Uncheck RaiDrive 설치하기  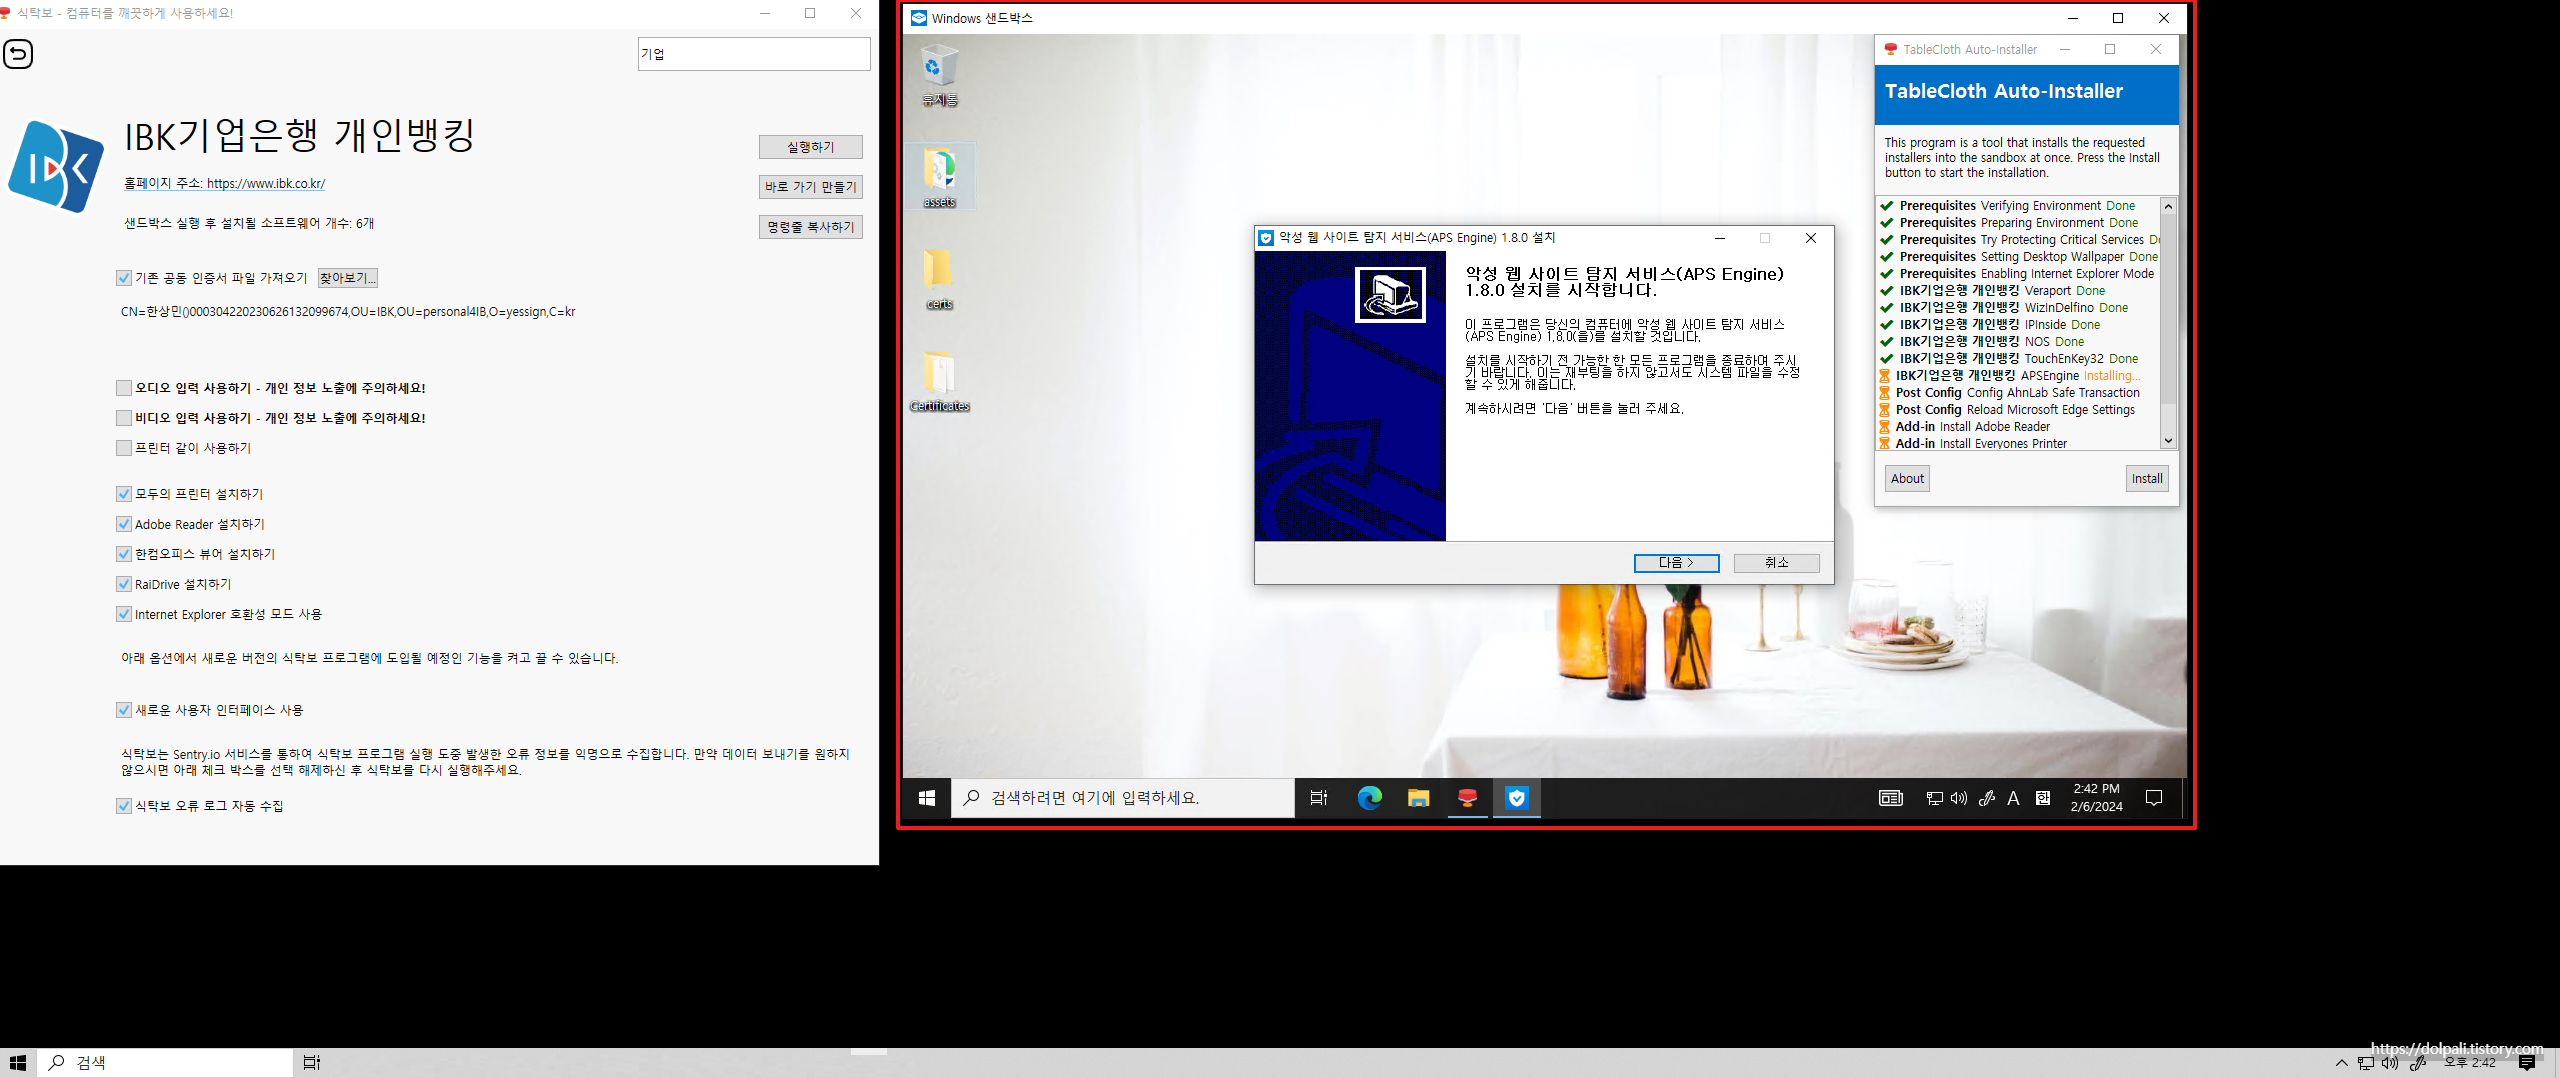coord(124,584)
